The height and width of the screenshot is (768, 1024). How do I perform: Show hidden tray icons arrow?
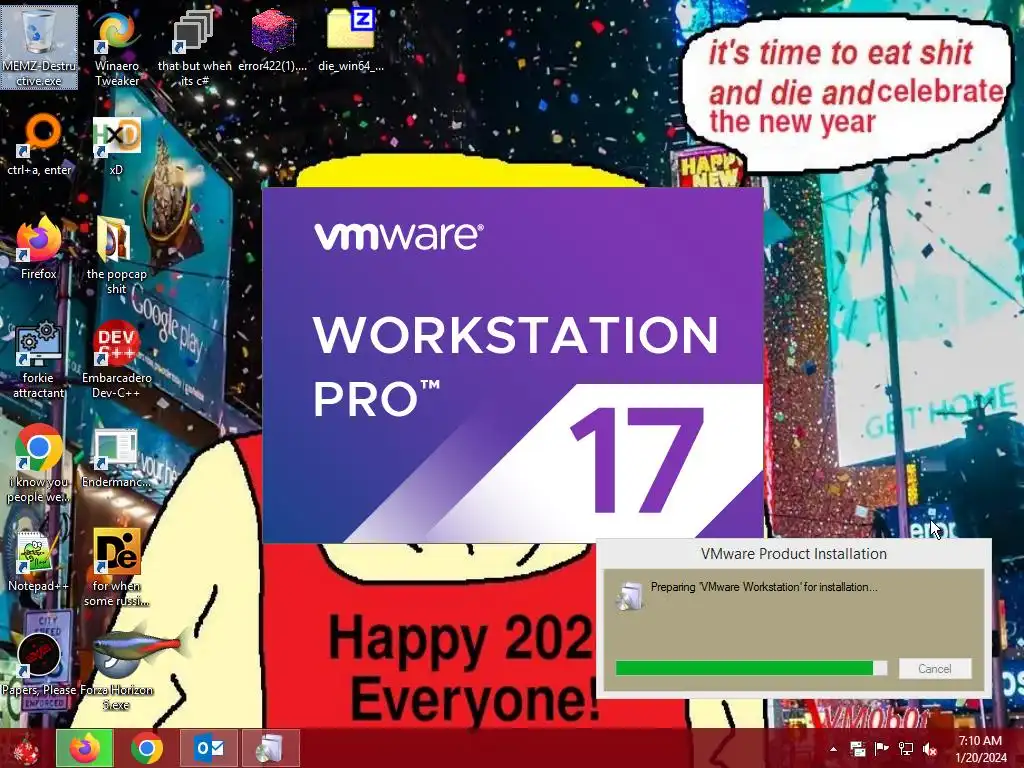833,749
